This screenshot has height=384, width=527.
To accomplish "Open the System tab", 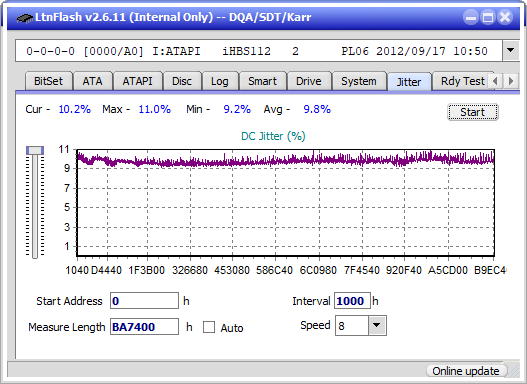I will click(x=359, y=81).
